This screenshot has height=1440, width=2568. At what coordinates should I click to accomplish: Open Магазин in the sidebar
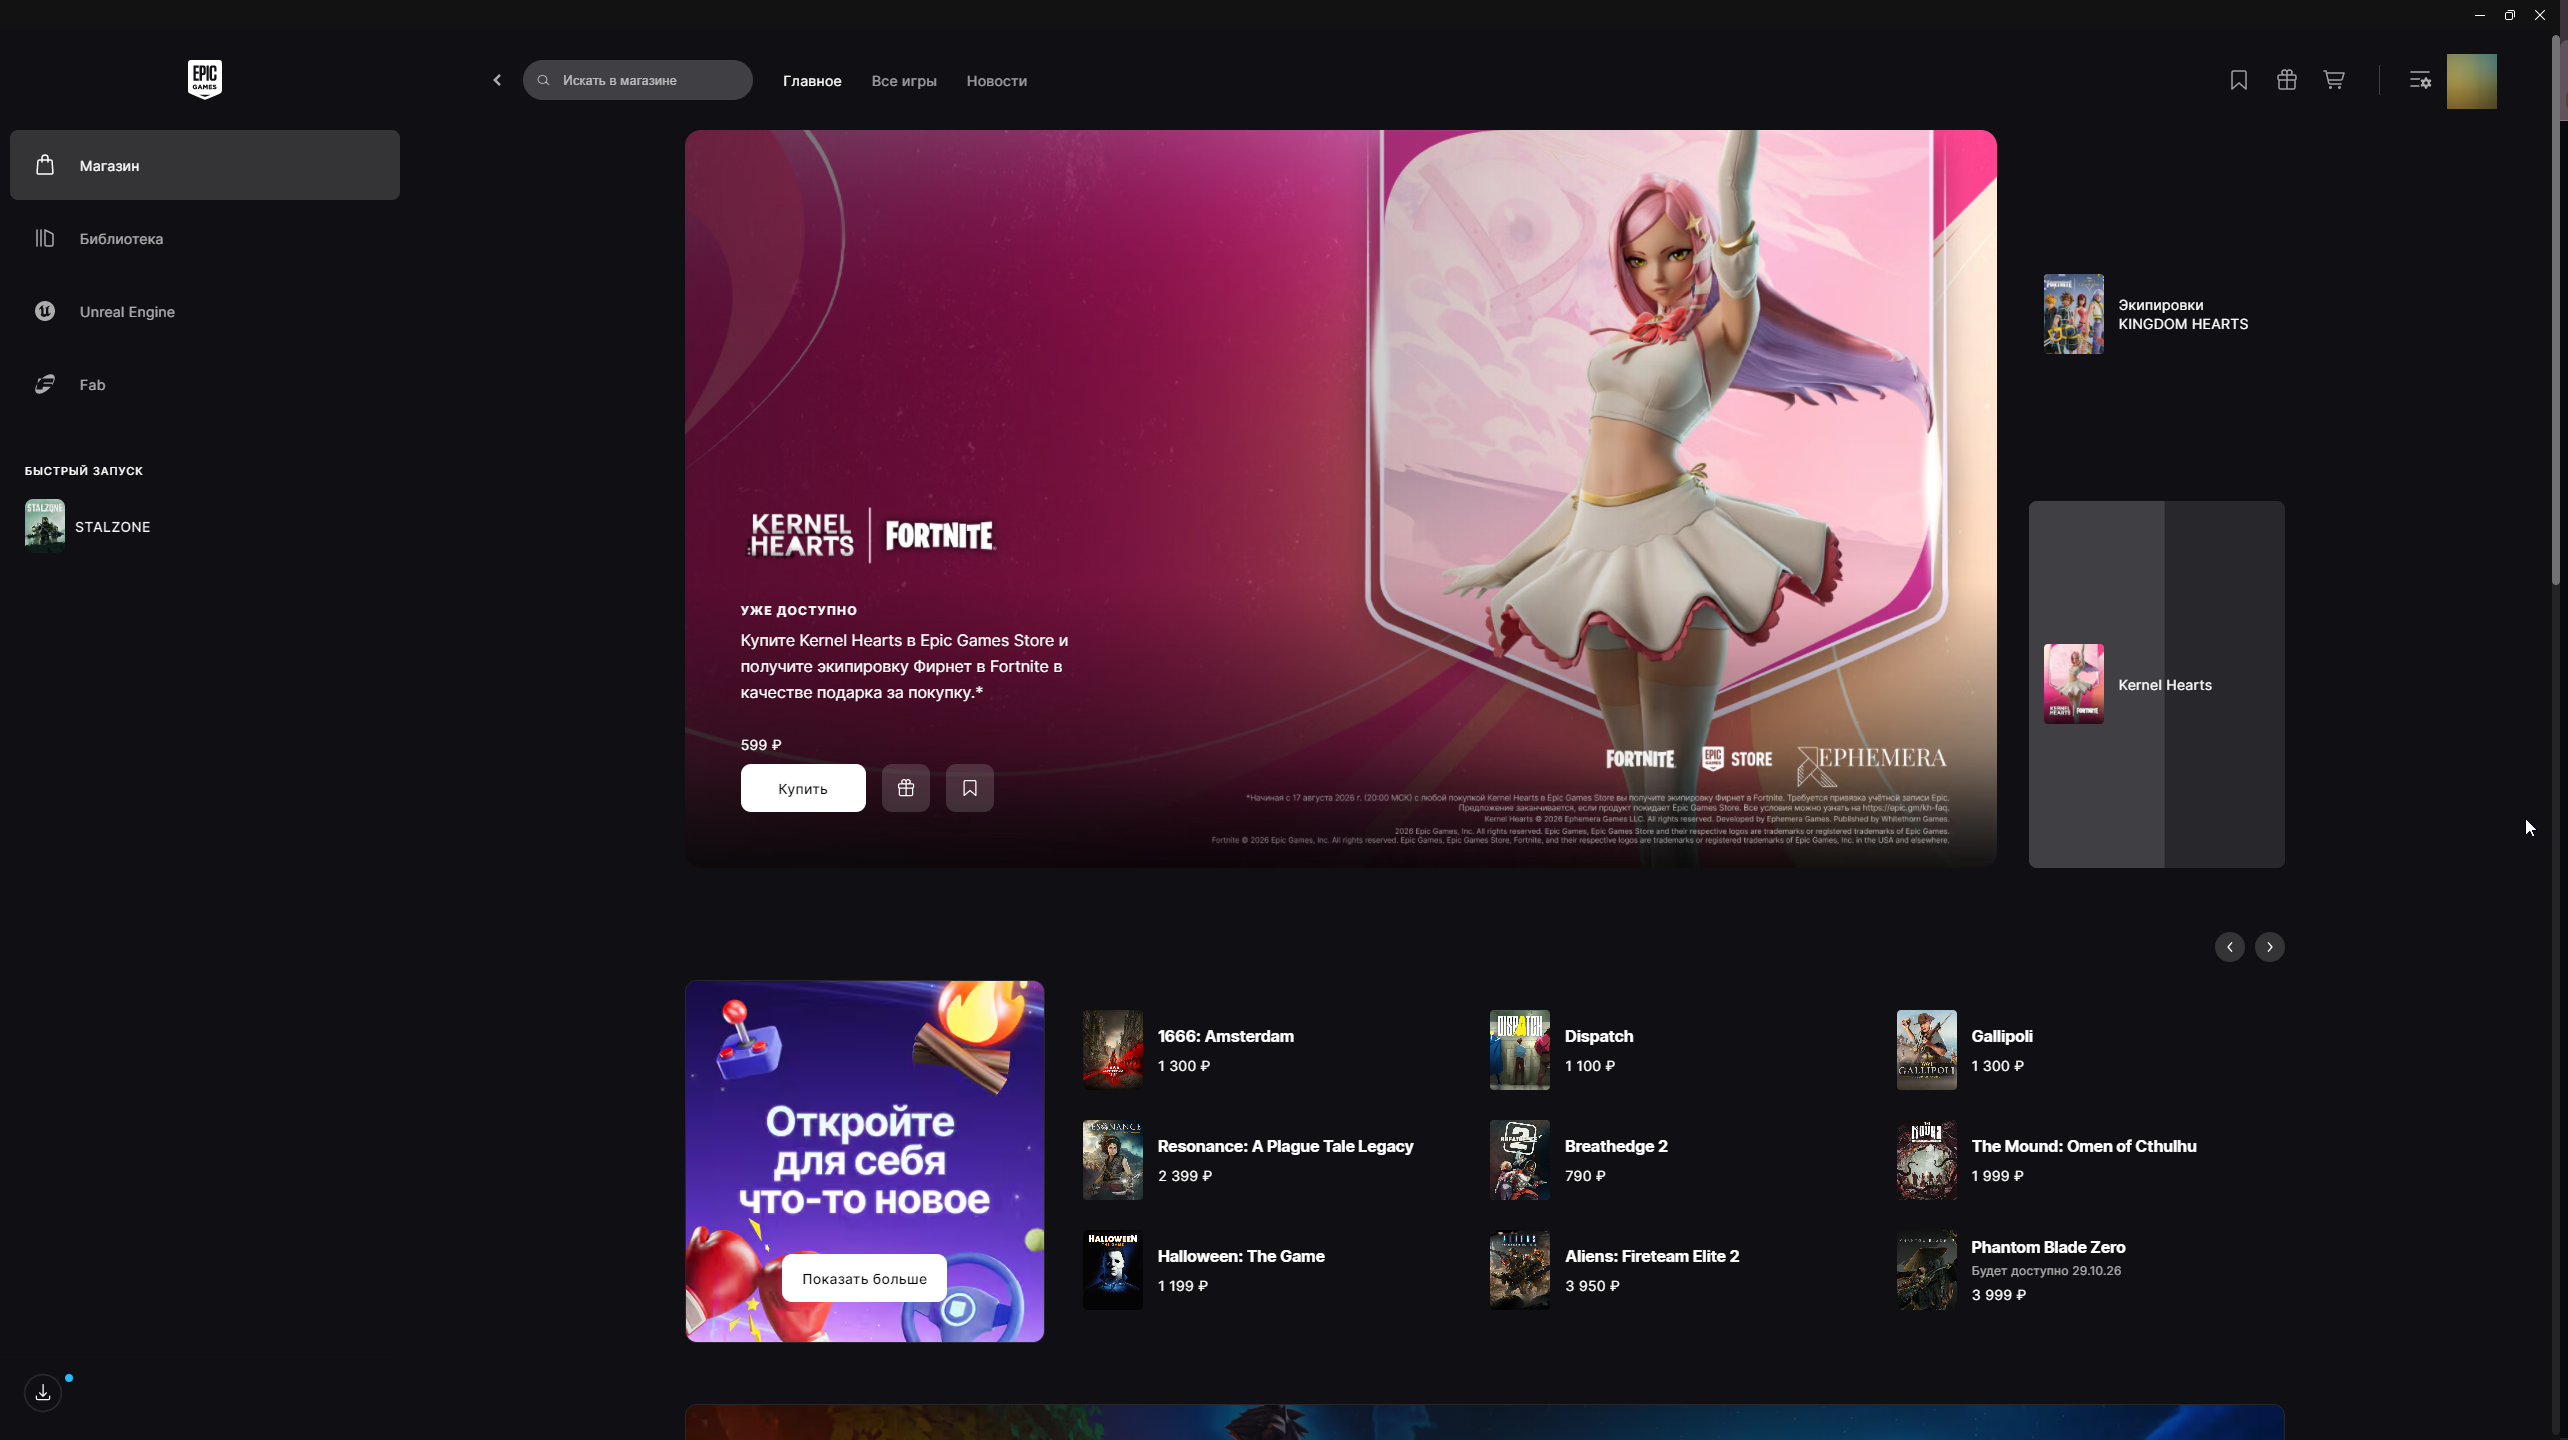click(205, 165)
